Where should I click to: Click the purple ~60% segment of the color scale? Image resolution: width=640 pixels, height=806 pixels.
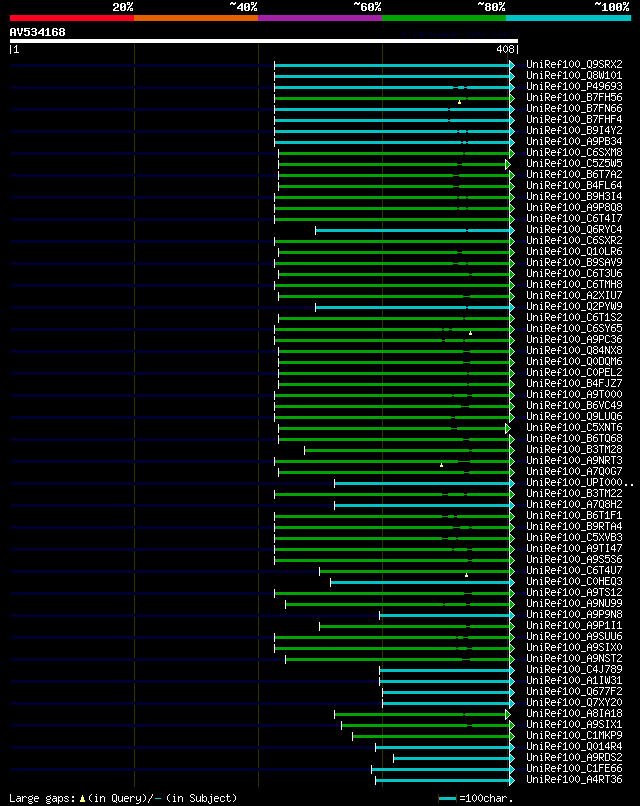[x=320, y=18]
